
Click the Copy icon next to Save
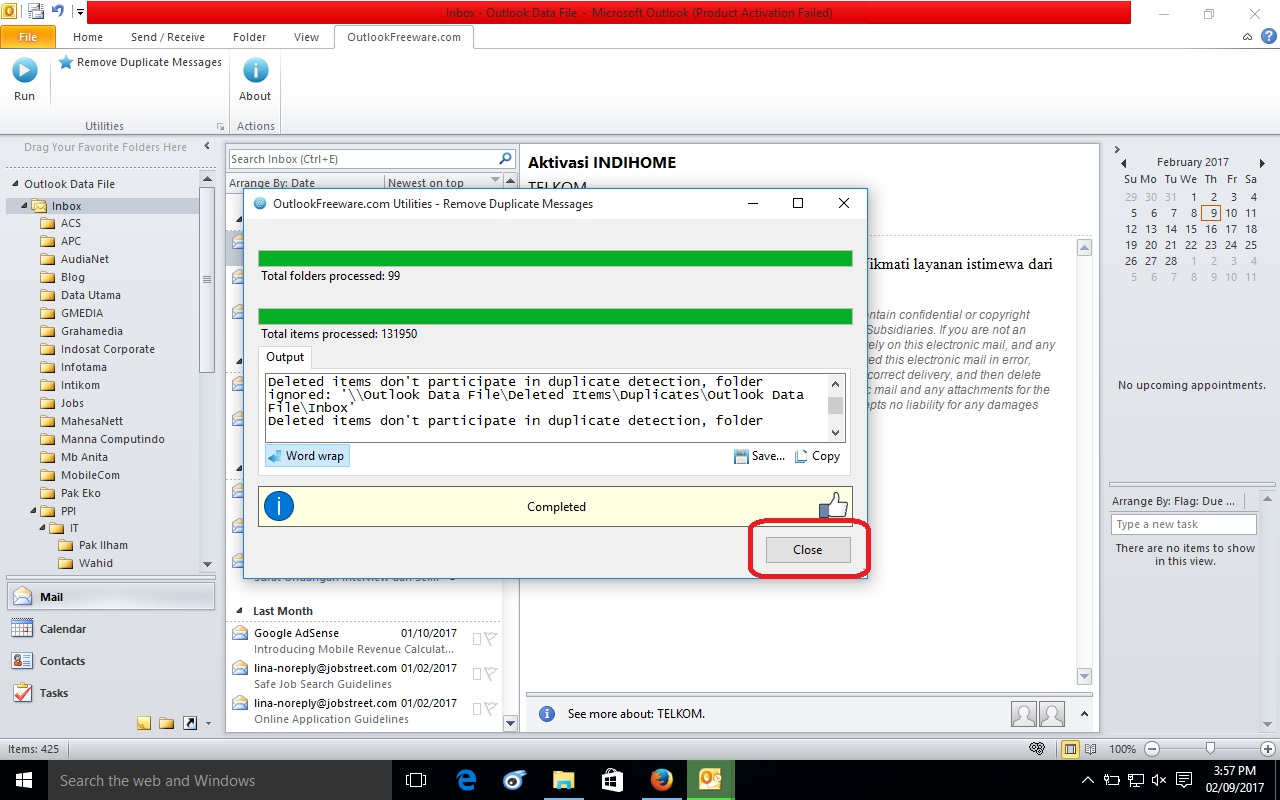click(800, 456)
